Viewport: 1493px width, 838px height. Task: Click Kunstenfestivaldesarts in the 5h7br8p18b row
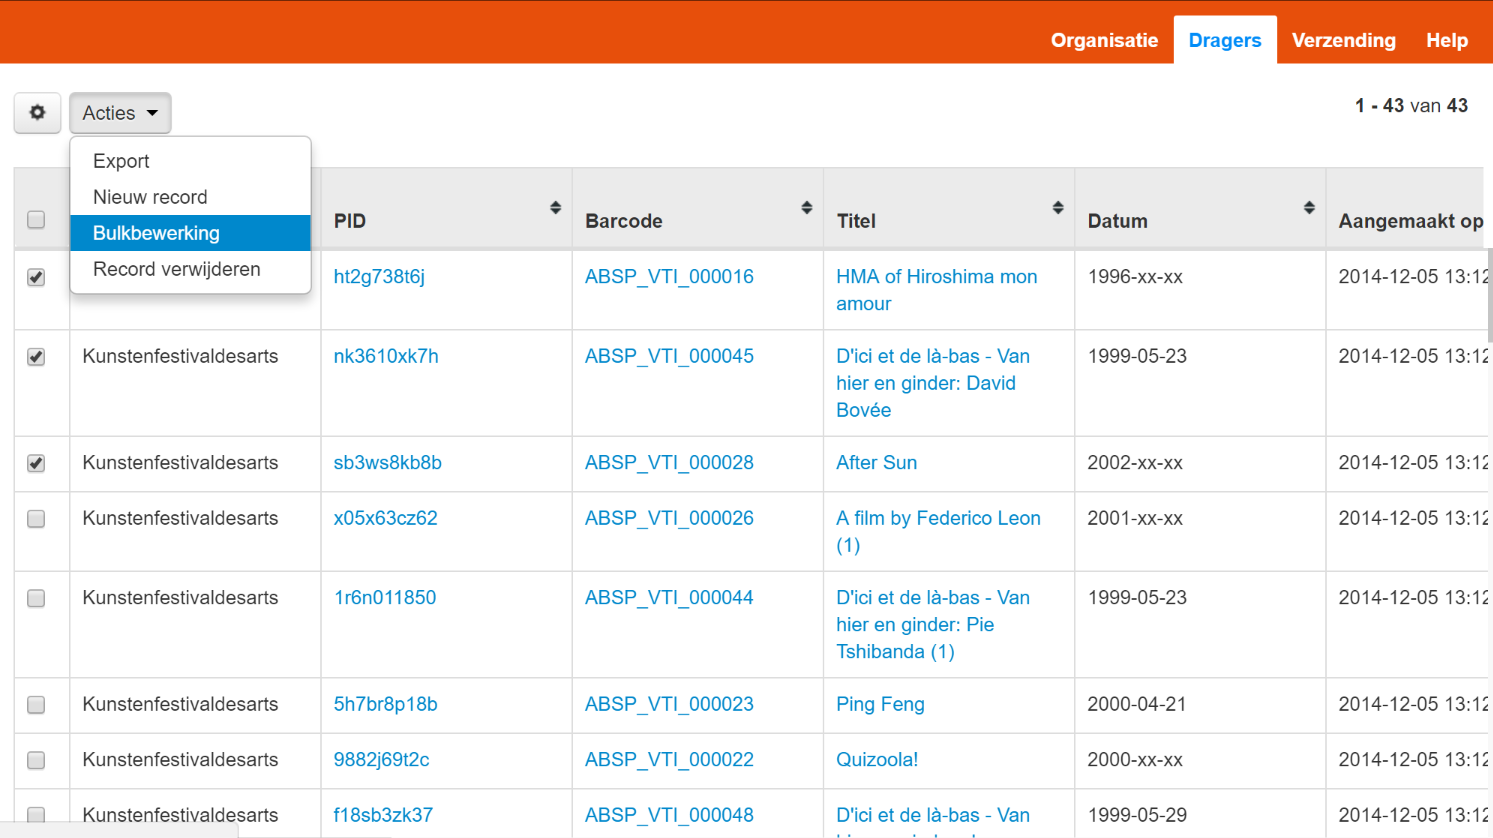pos(180,704)
